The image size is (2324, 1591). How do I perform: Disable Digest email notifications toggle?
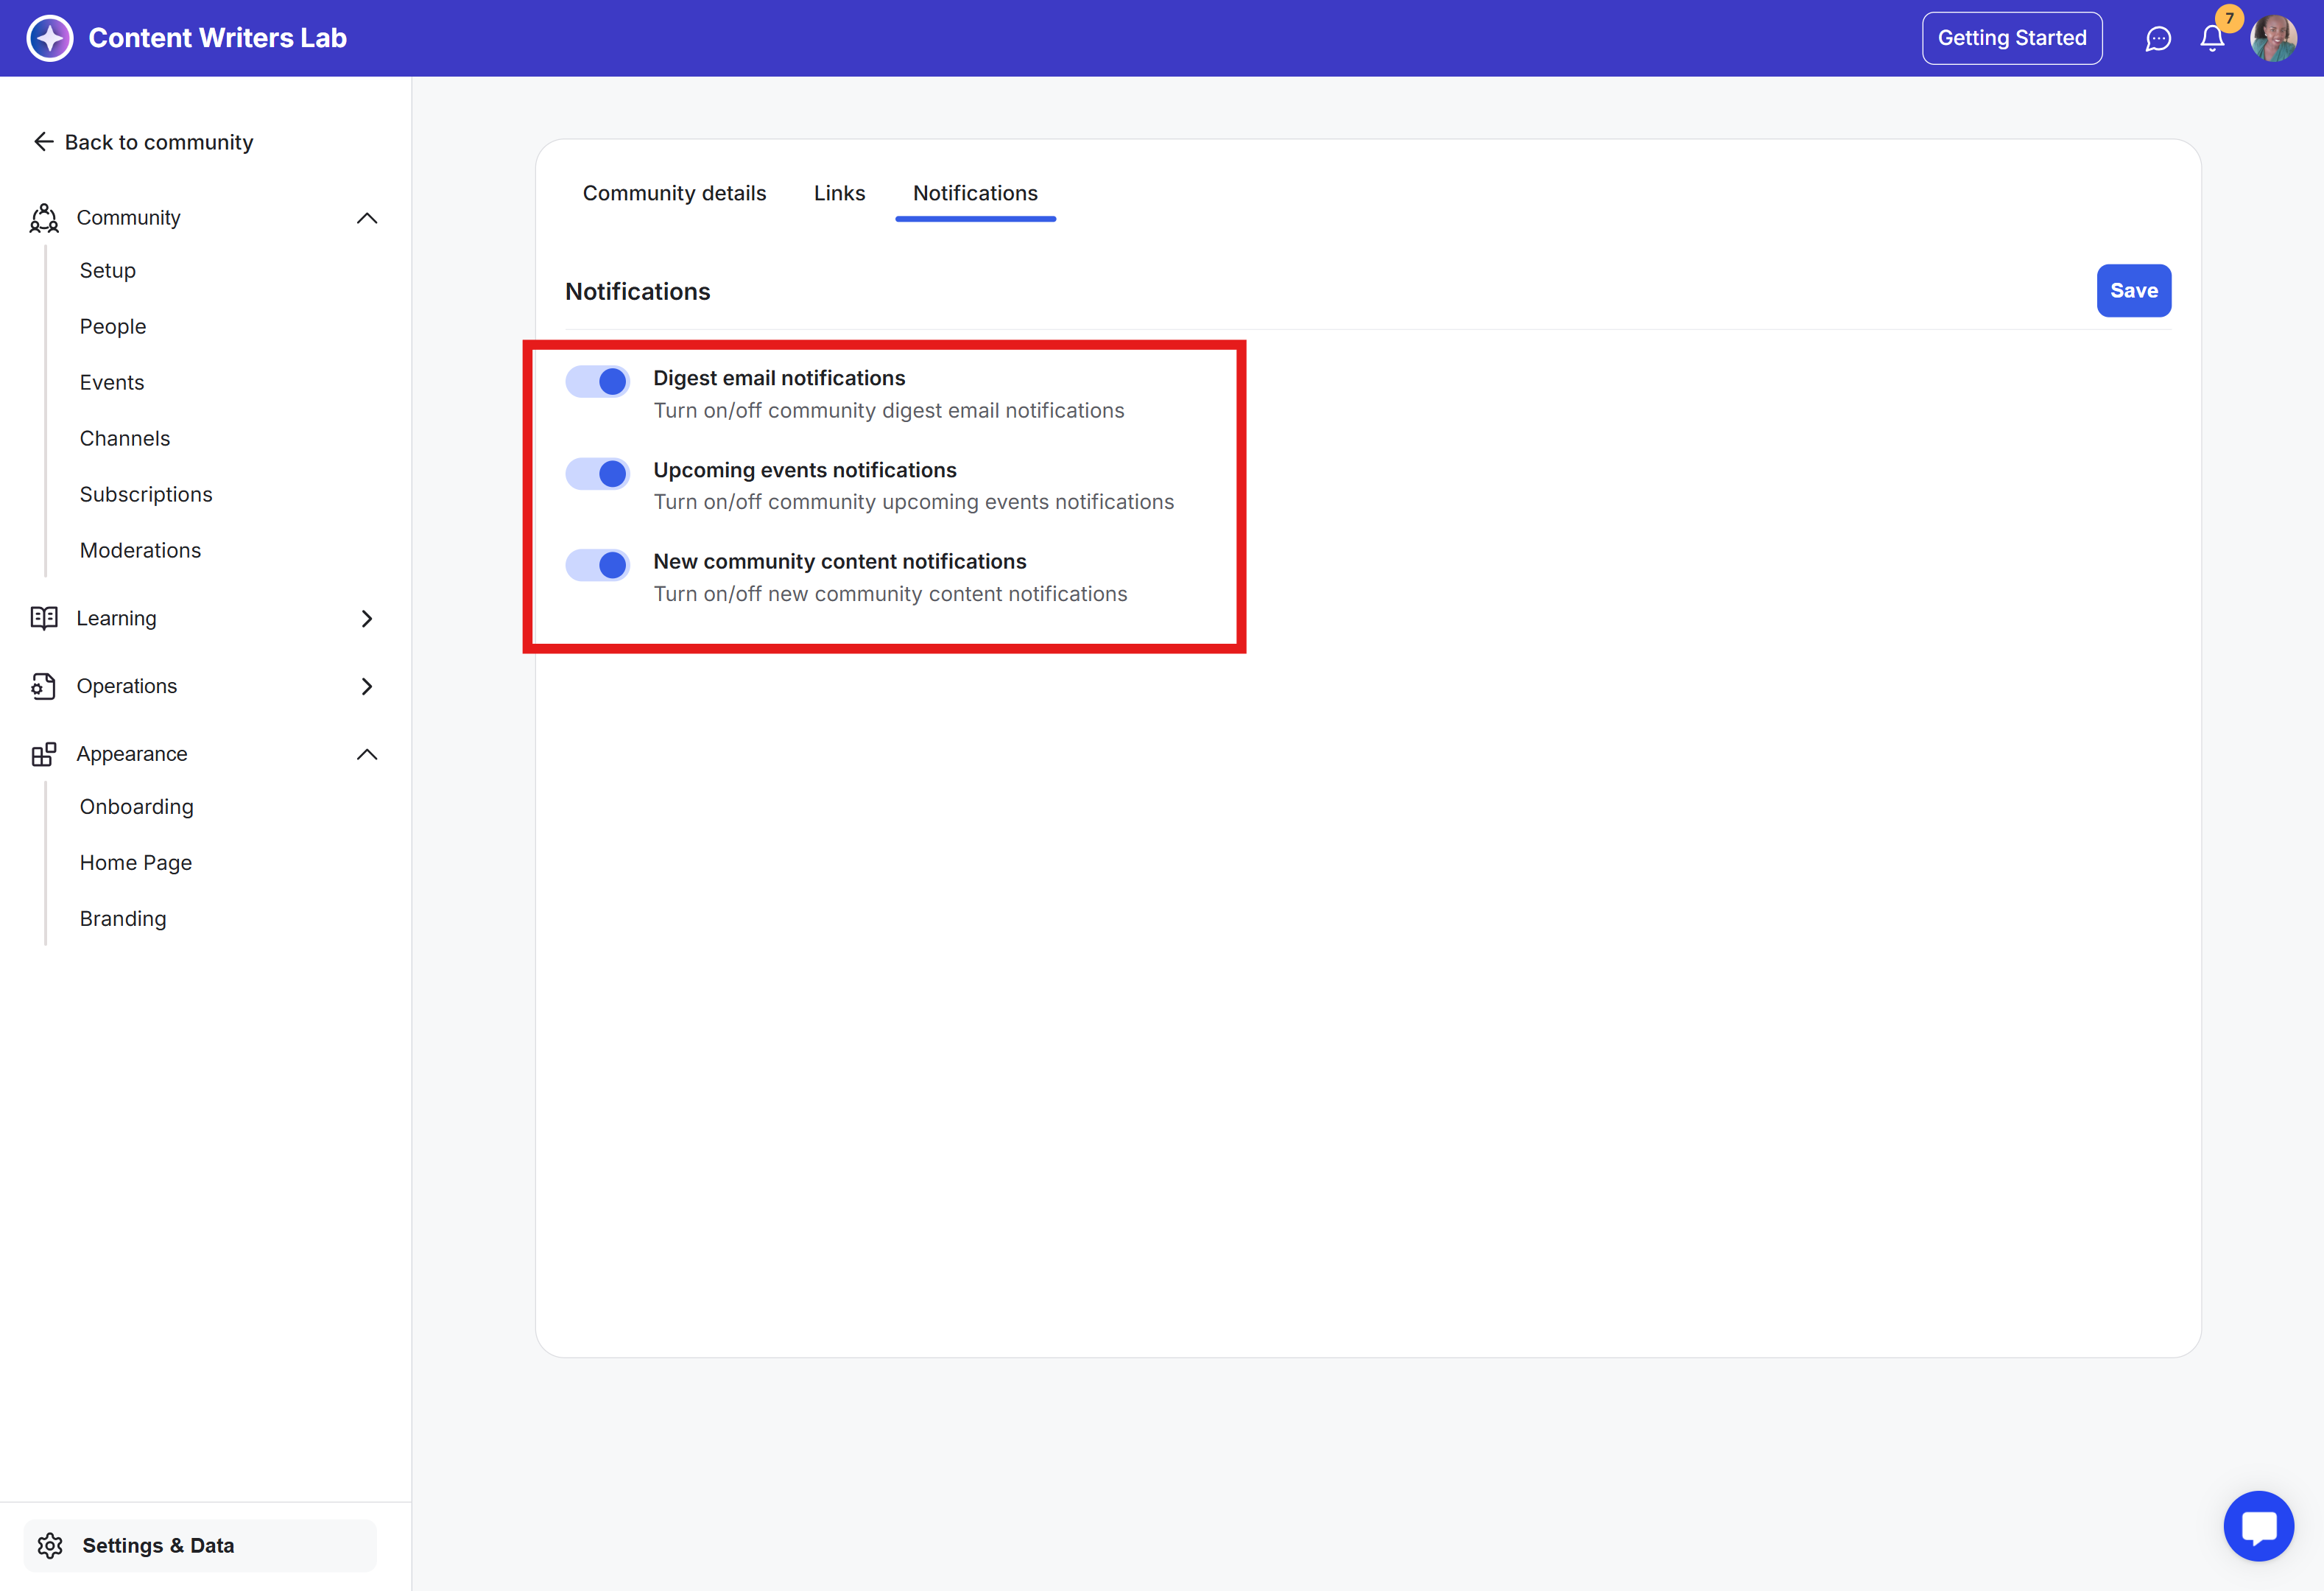coord(598,381)
